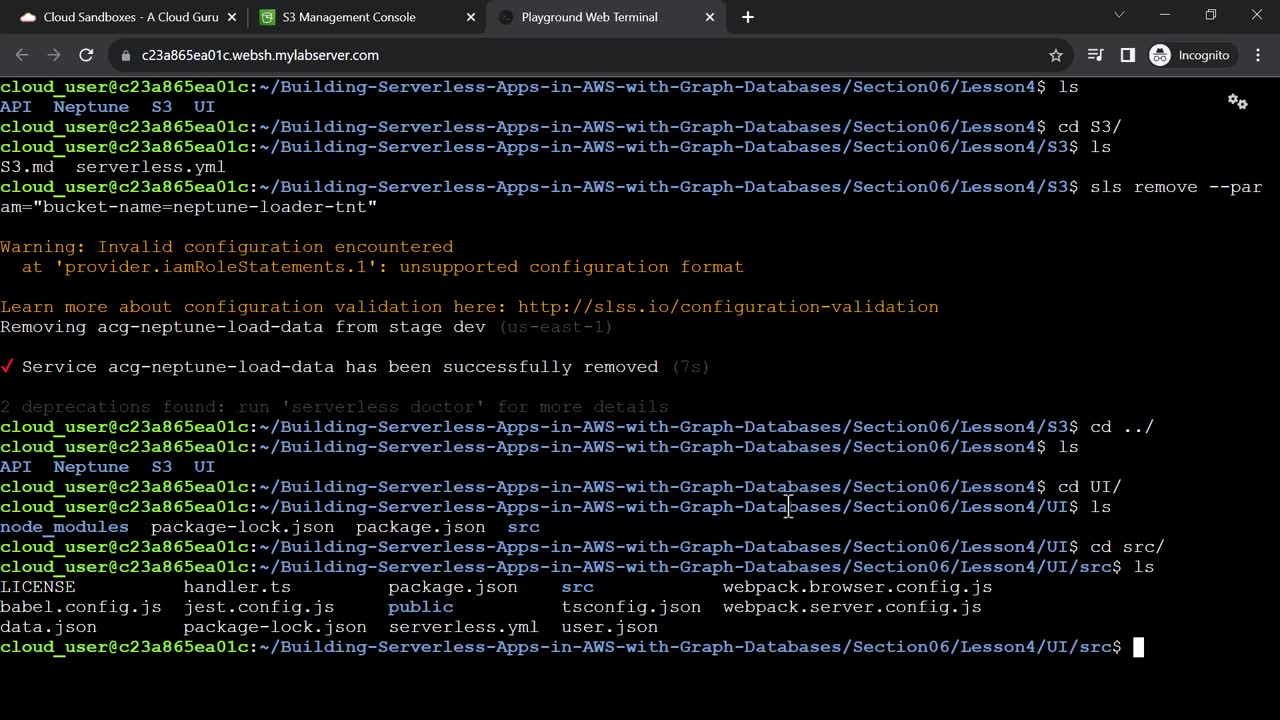
Task: Toggle the browser side panel
Action: (1127, 55)
